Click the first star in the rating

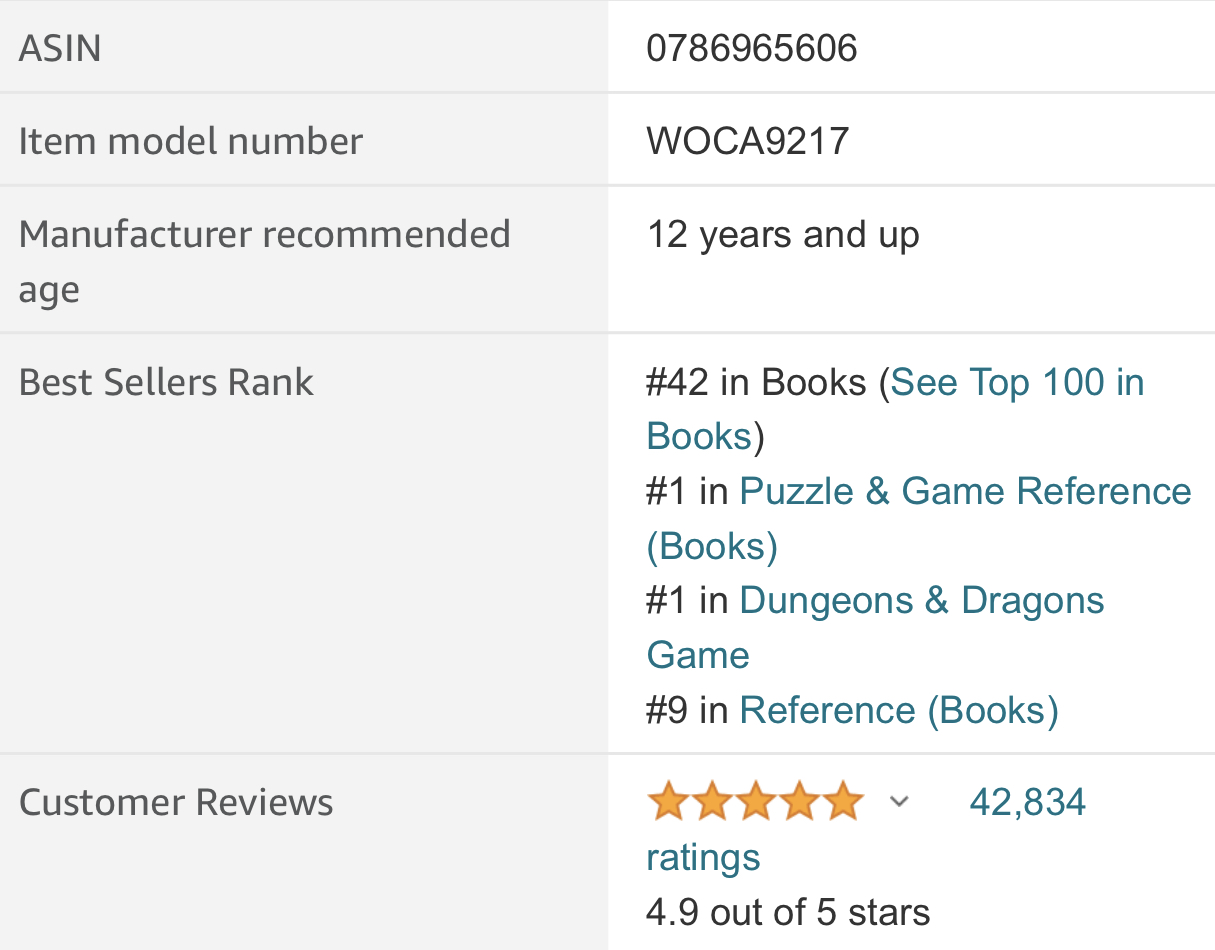[x=667, y=802]
